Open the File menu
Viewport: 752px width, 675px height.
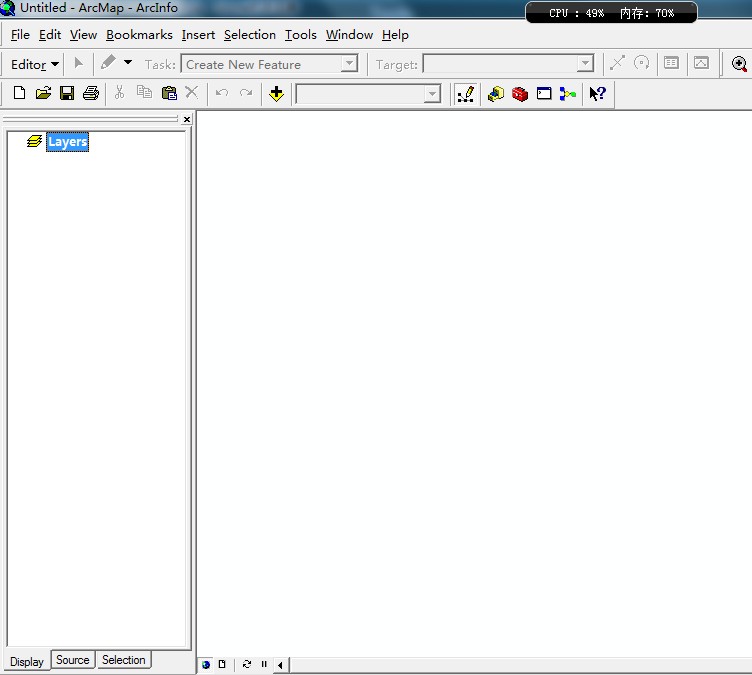pyautogui.click(x=20, y=35)
